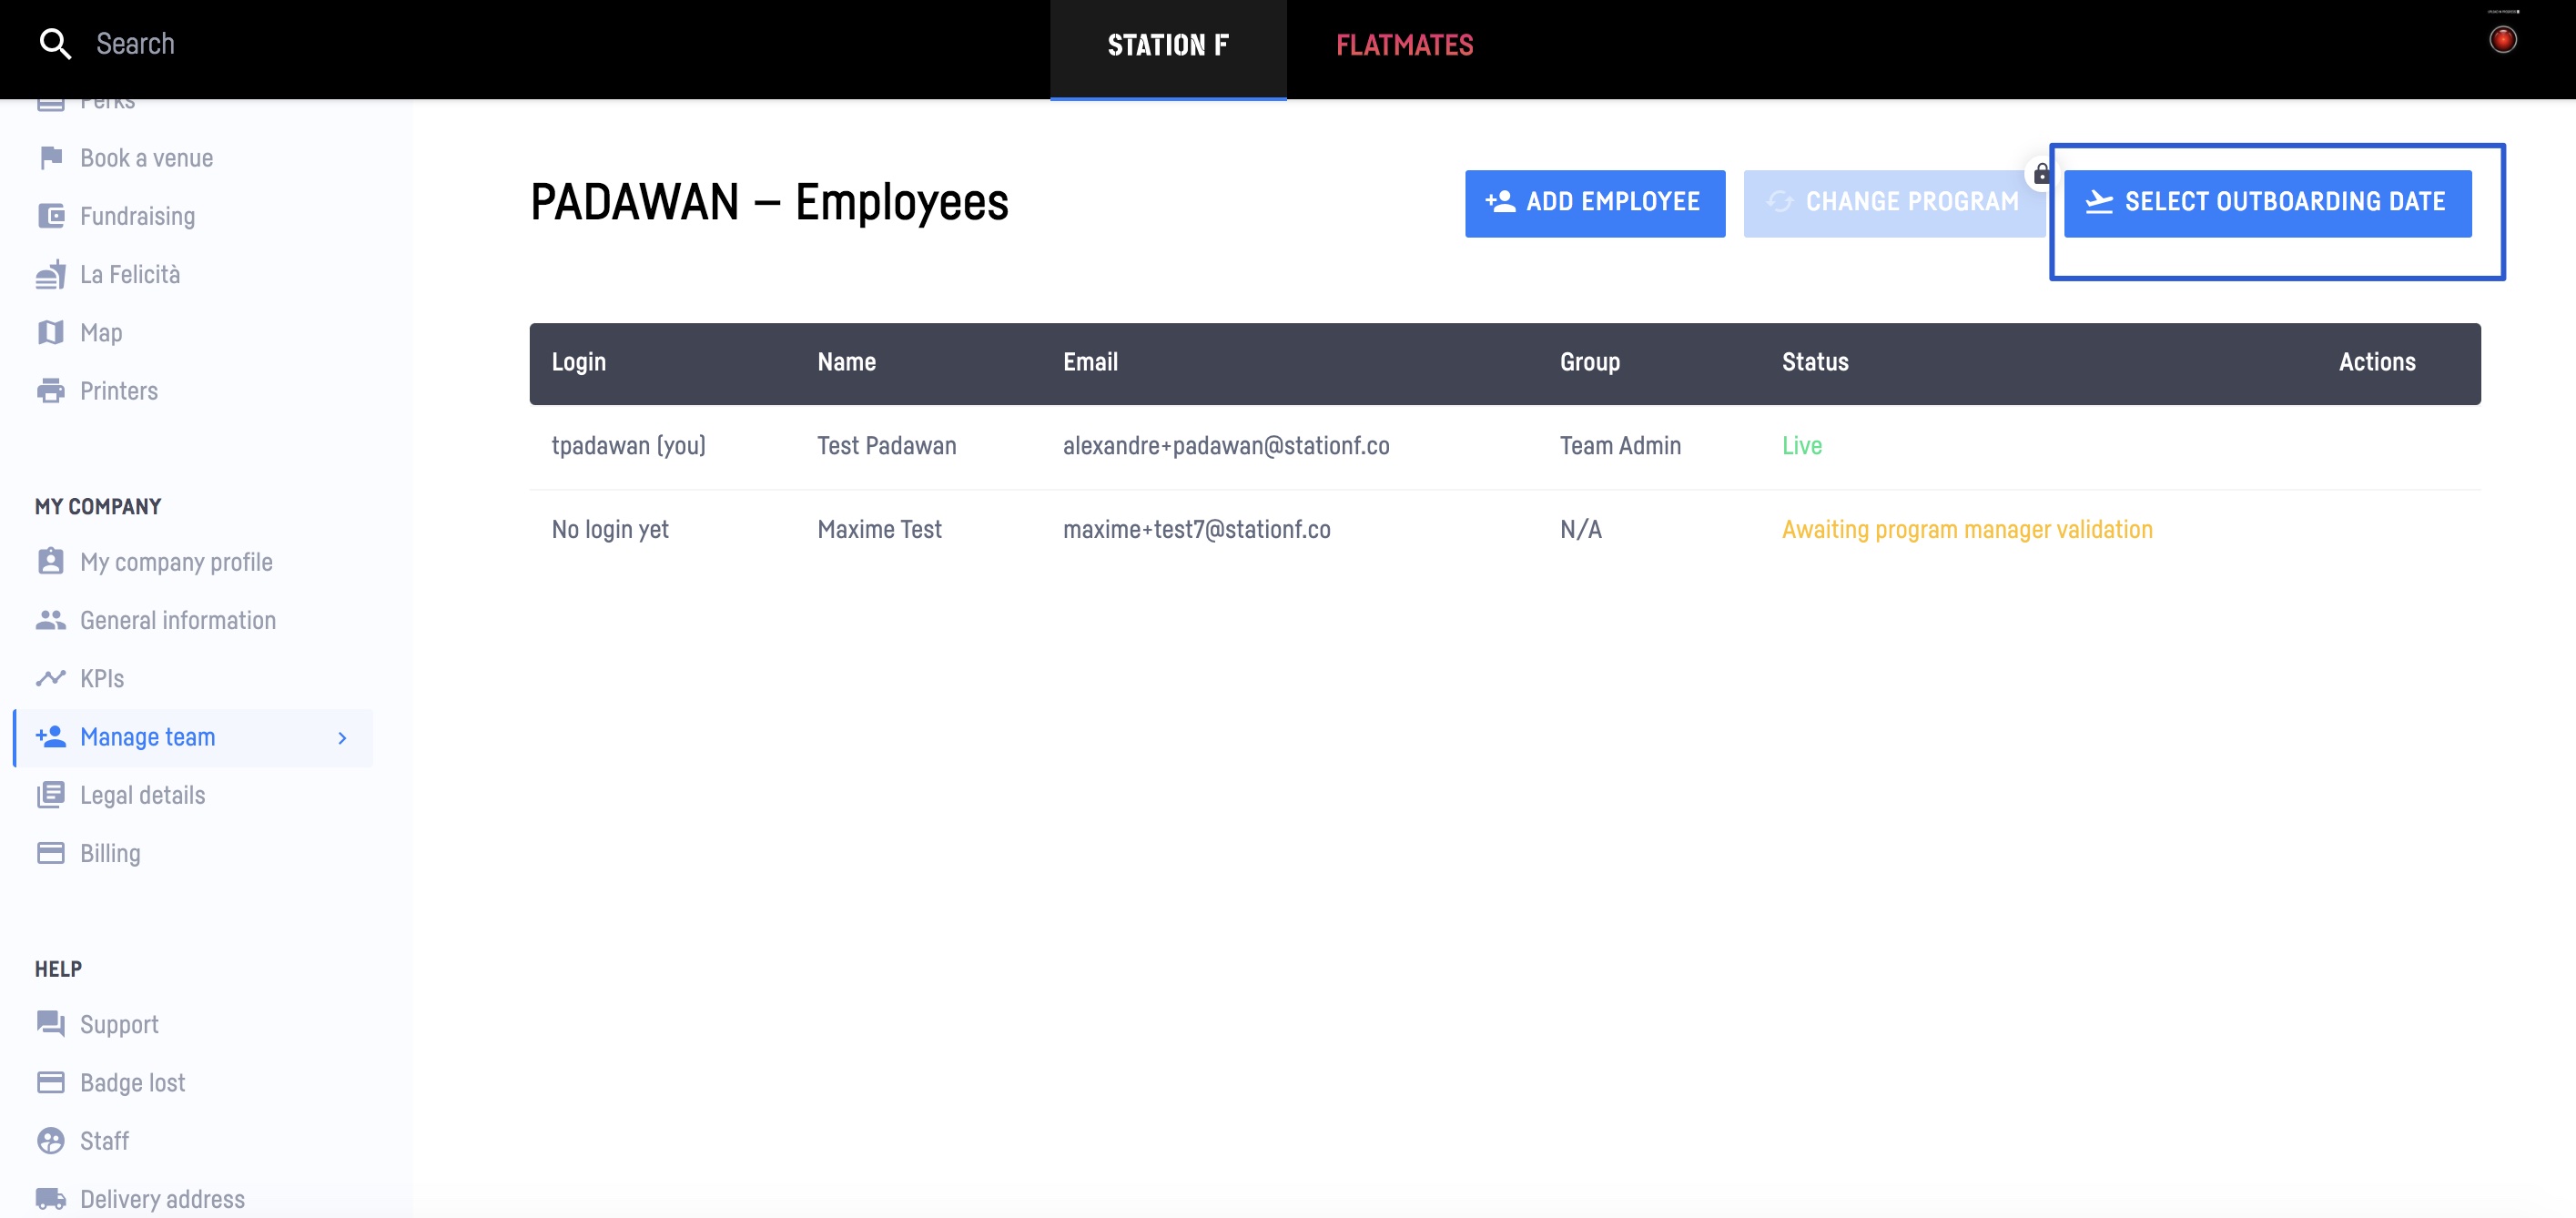Open Book a venue page
The image size is (2576, 1218).
click(x=146, y=158)
